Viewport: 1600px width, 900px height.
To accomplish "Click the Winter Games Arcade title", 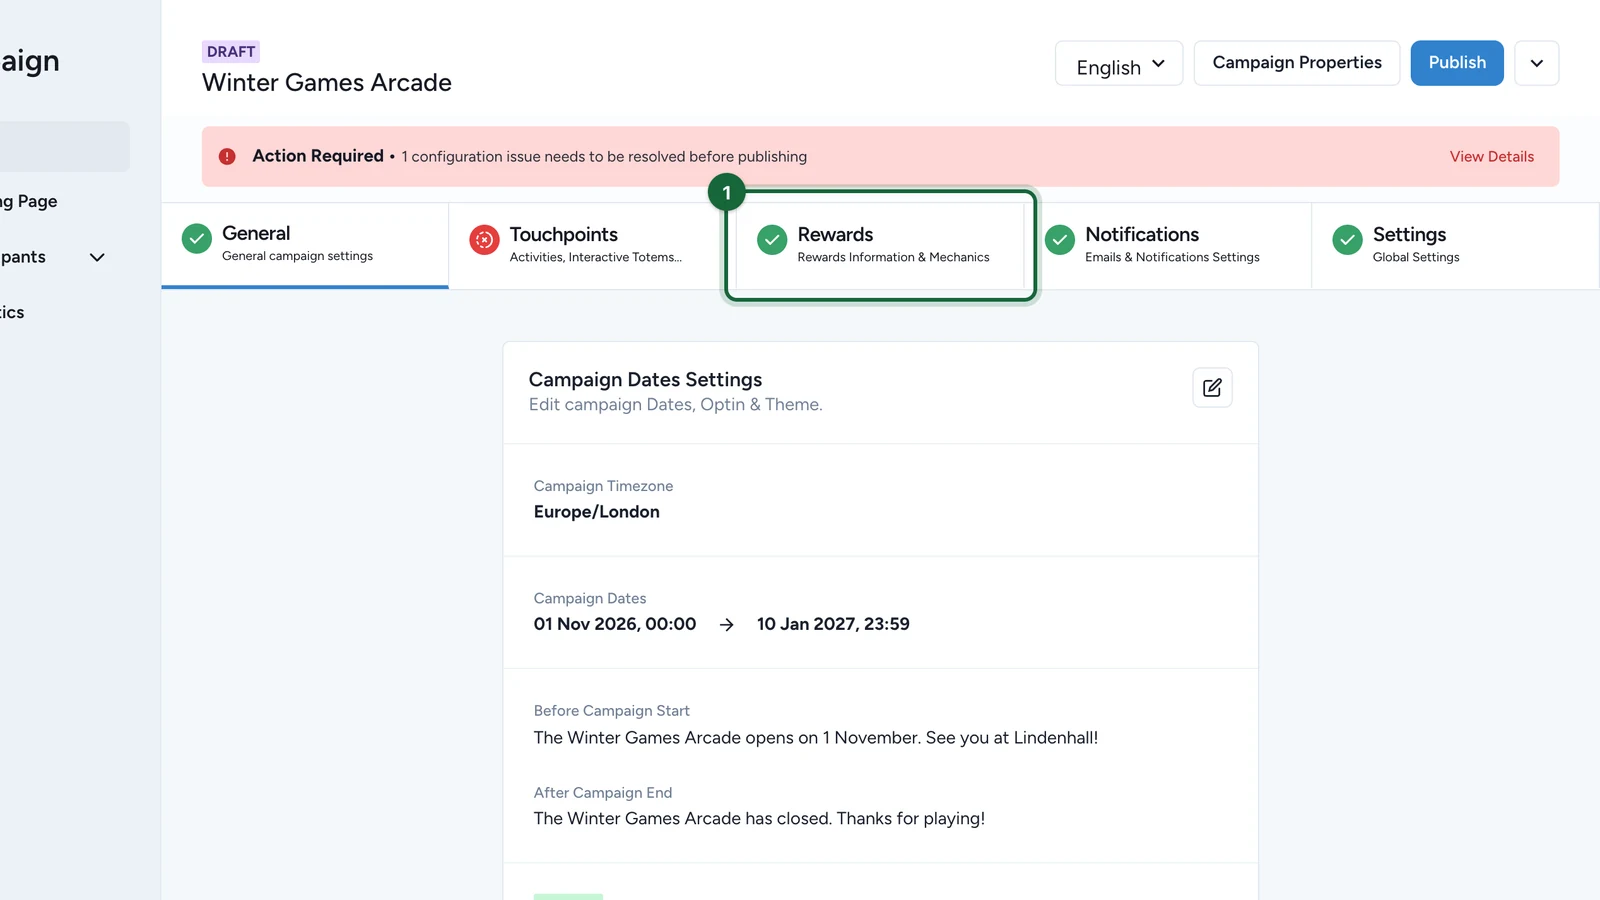I will 327,82.
